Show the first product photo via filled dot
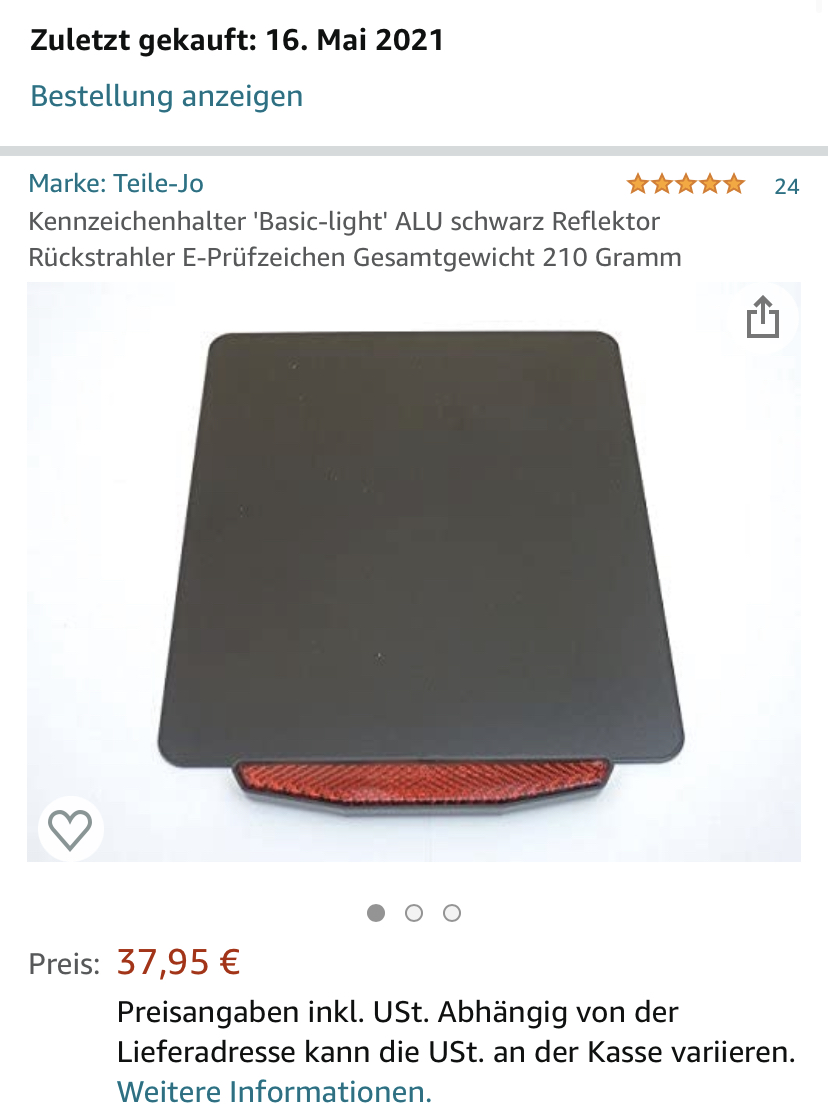The image size is (828, 1111). 376,913
